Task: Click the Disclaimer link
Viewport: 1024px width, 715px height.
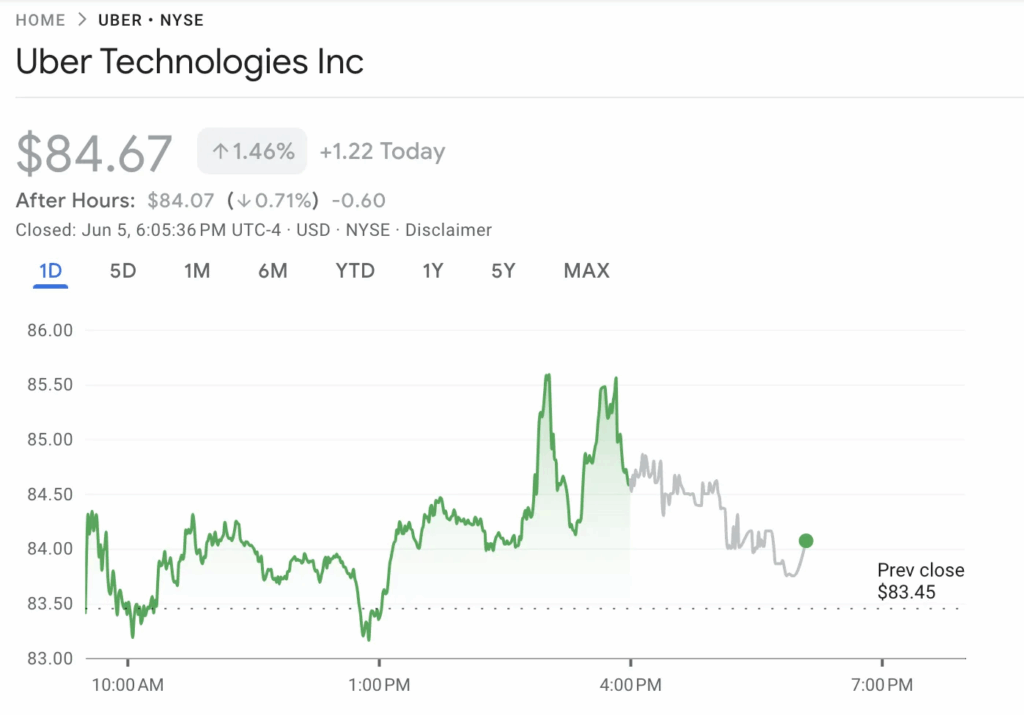Action: pos(448,230)
